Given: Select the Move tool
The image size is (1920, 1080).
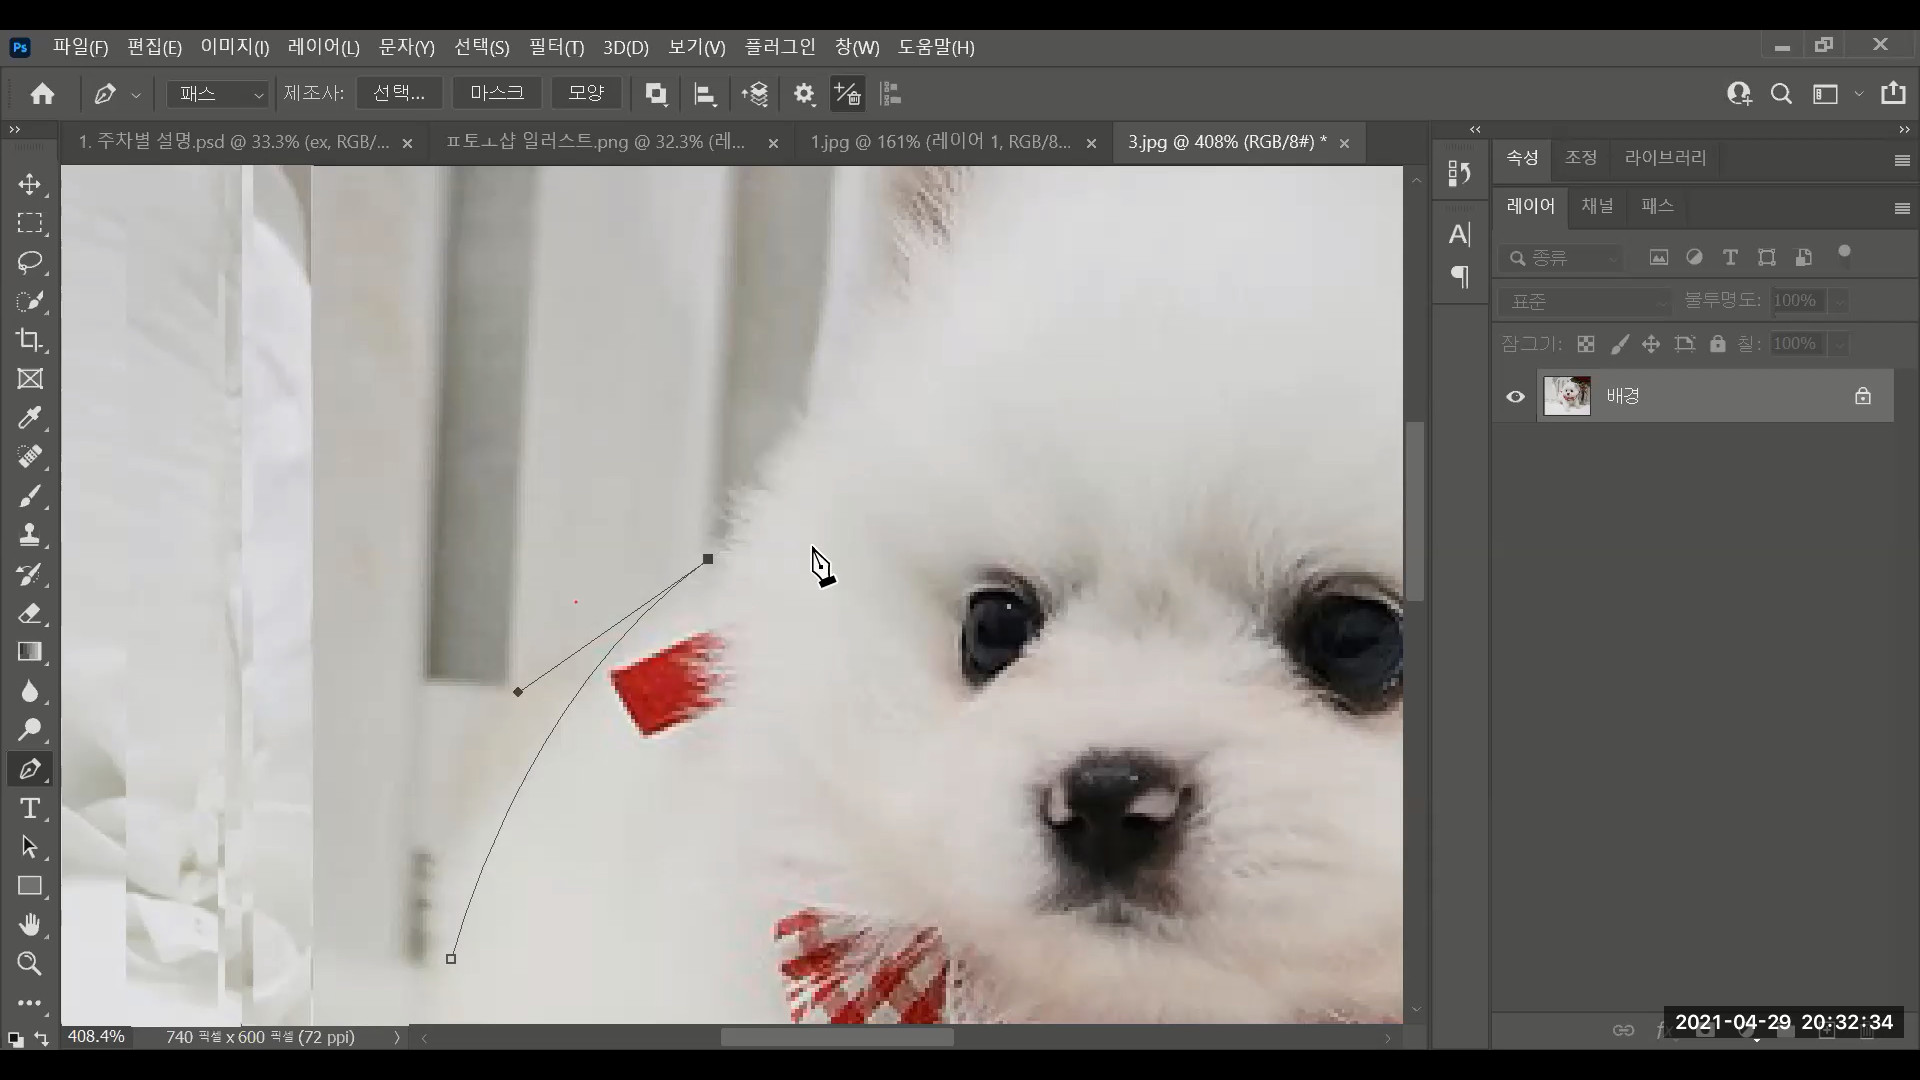Looking at the screenshot, I should click(x=30, y=184).
